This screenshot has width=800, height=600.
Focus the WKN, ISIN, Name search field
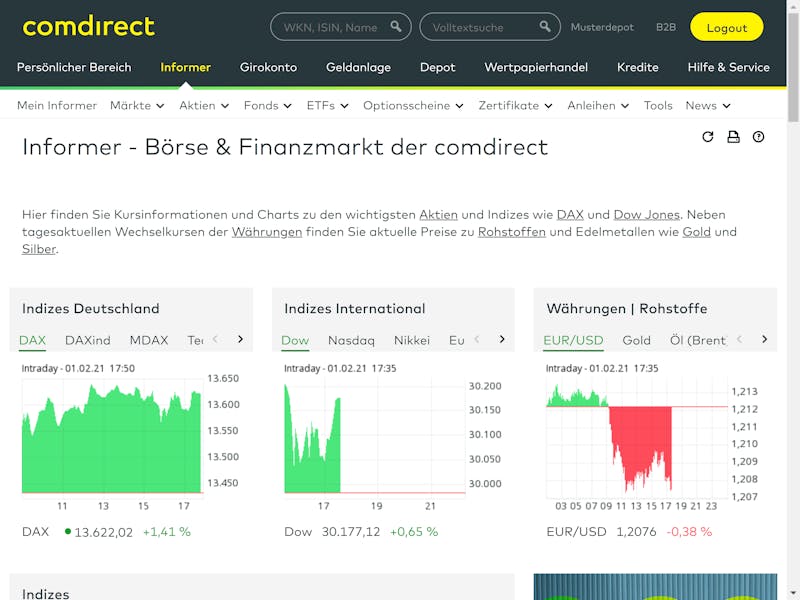(x=341, y=27)
